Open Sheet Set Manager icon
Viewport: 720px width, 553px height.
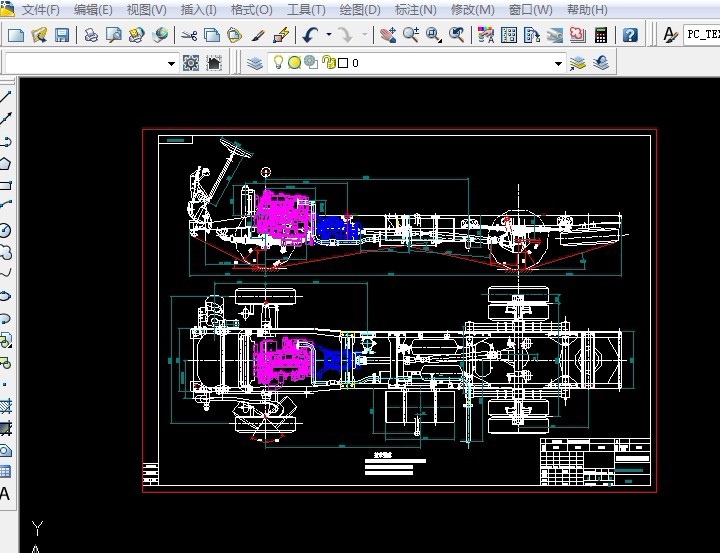(x=555, y=35)
